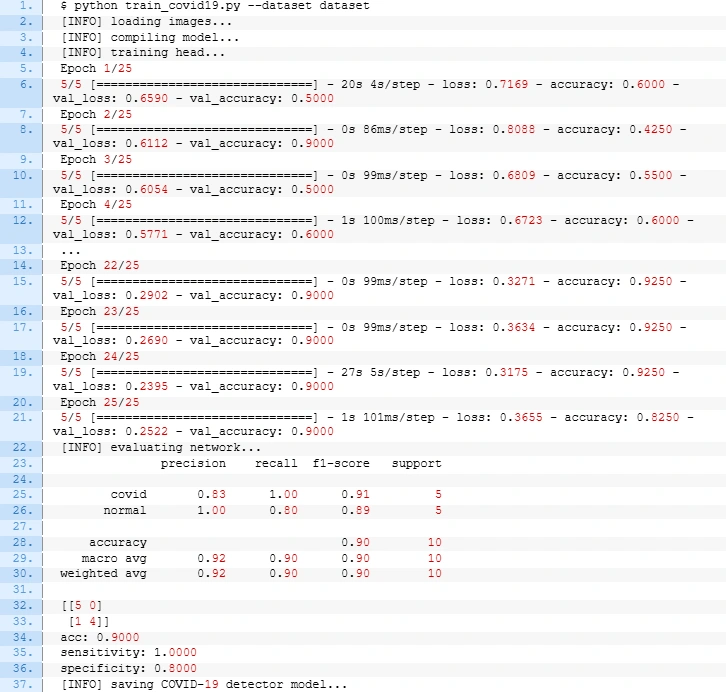Click the 'support' column header
Viewport: 726px width, 692px height.
click(x=416, y=464)
